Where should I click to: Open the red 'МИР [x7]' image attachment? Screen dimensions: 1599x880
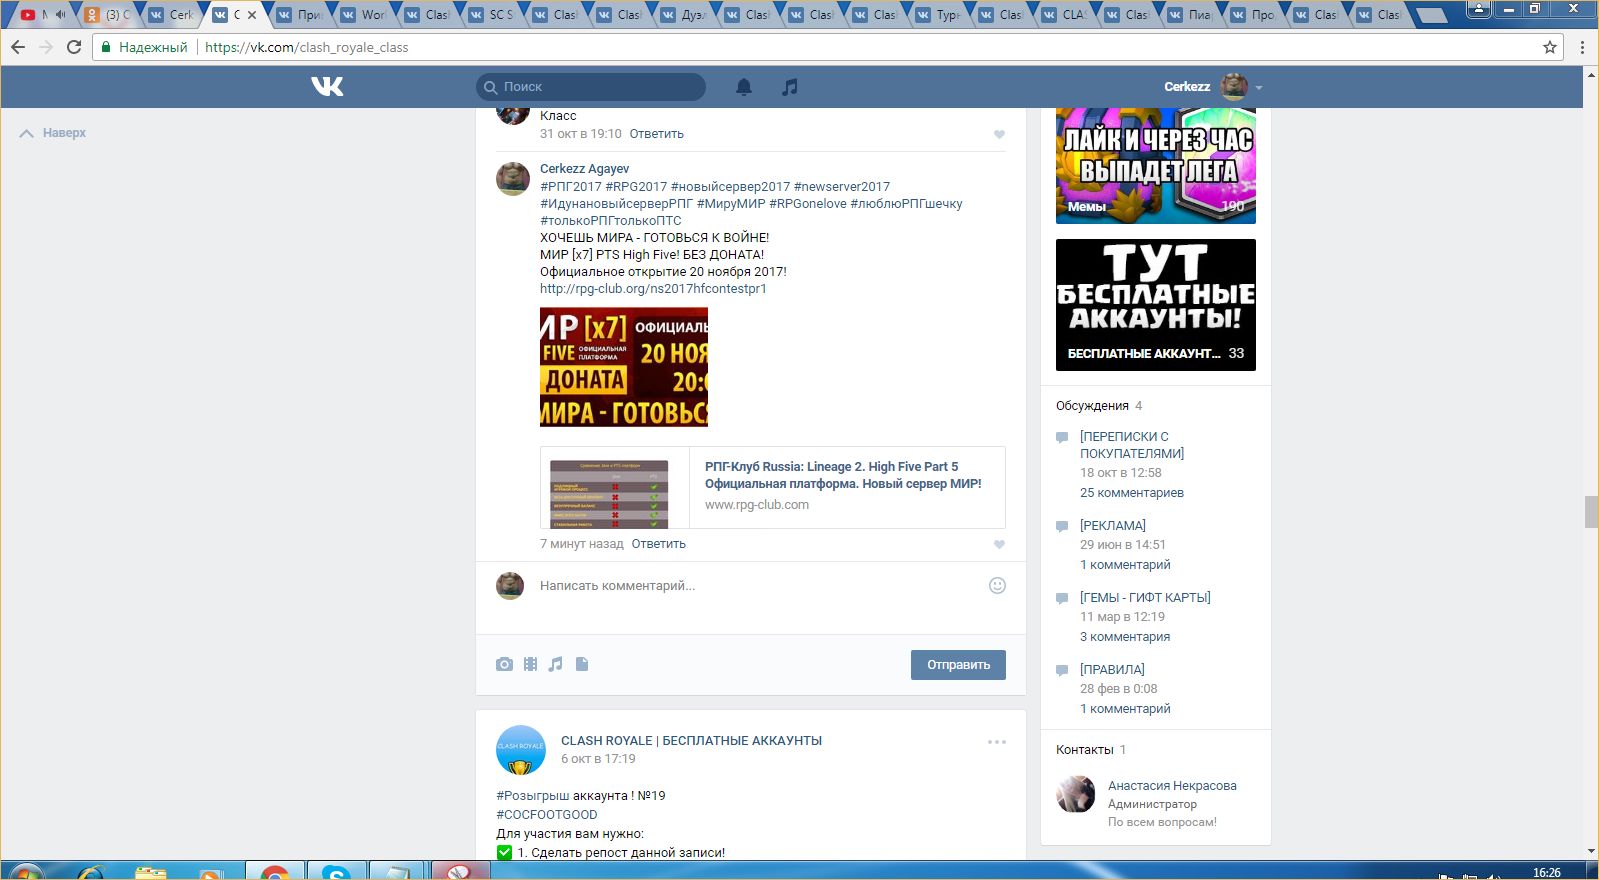point(624,367)
